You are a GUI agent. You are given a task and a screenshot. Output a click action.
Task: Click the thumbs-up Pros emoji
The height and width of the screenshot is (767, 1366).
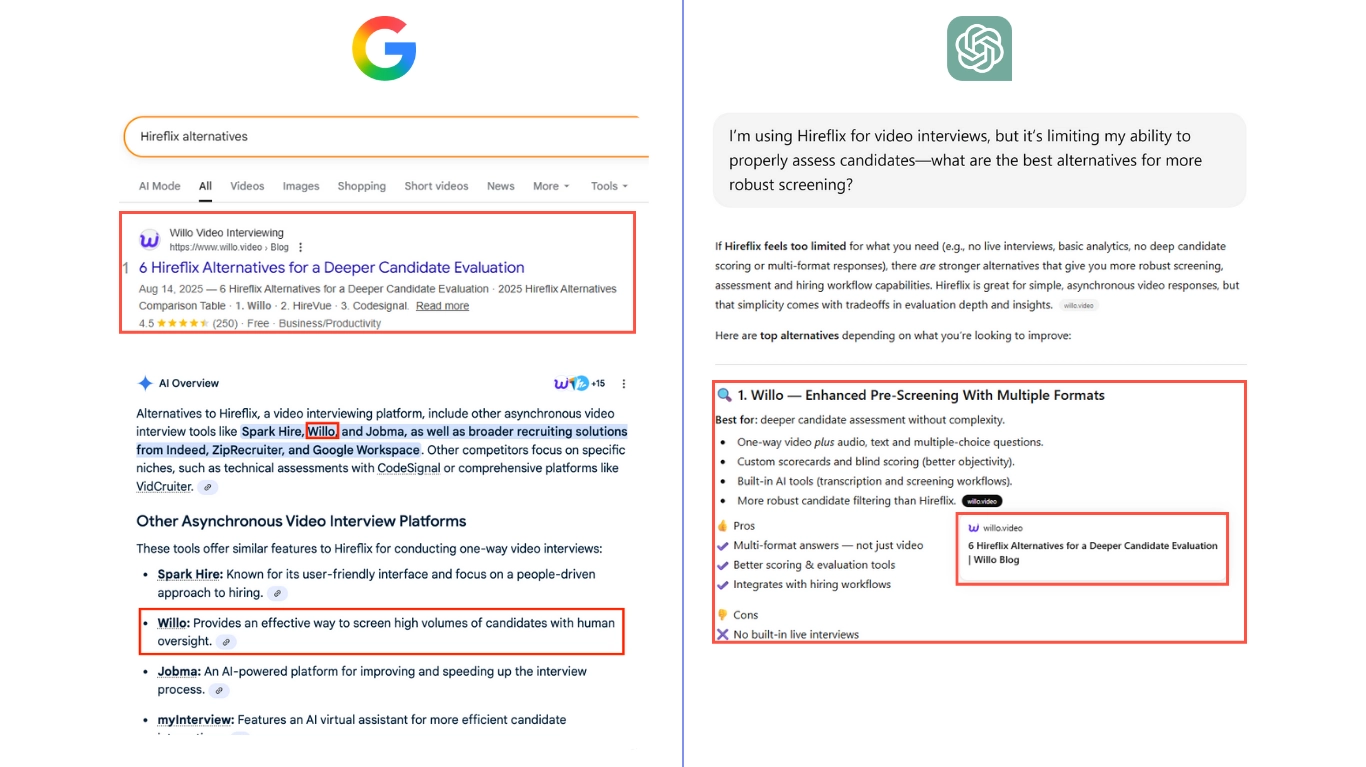[723, 526]
